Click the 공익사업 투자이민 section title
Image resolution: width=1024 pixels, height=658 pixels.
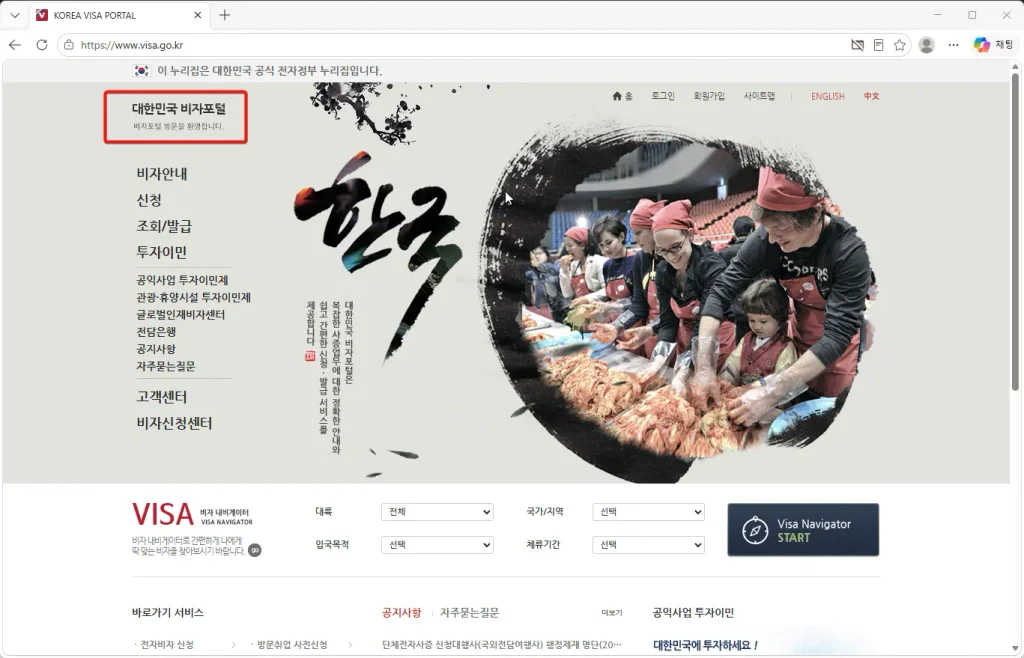pyautogui.click(x=693, y=613)
